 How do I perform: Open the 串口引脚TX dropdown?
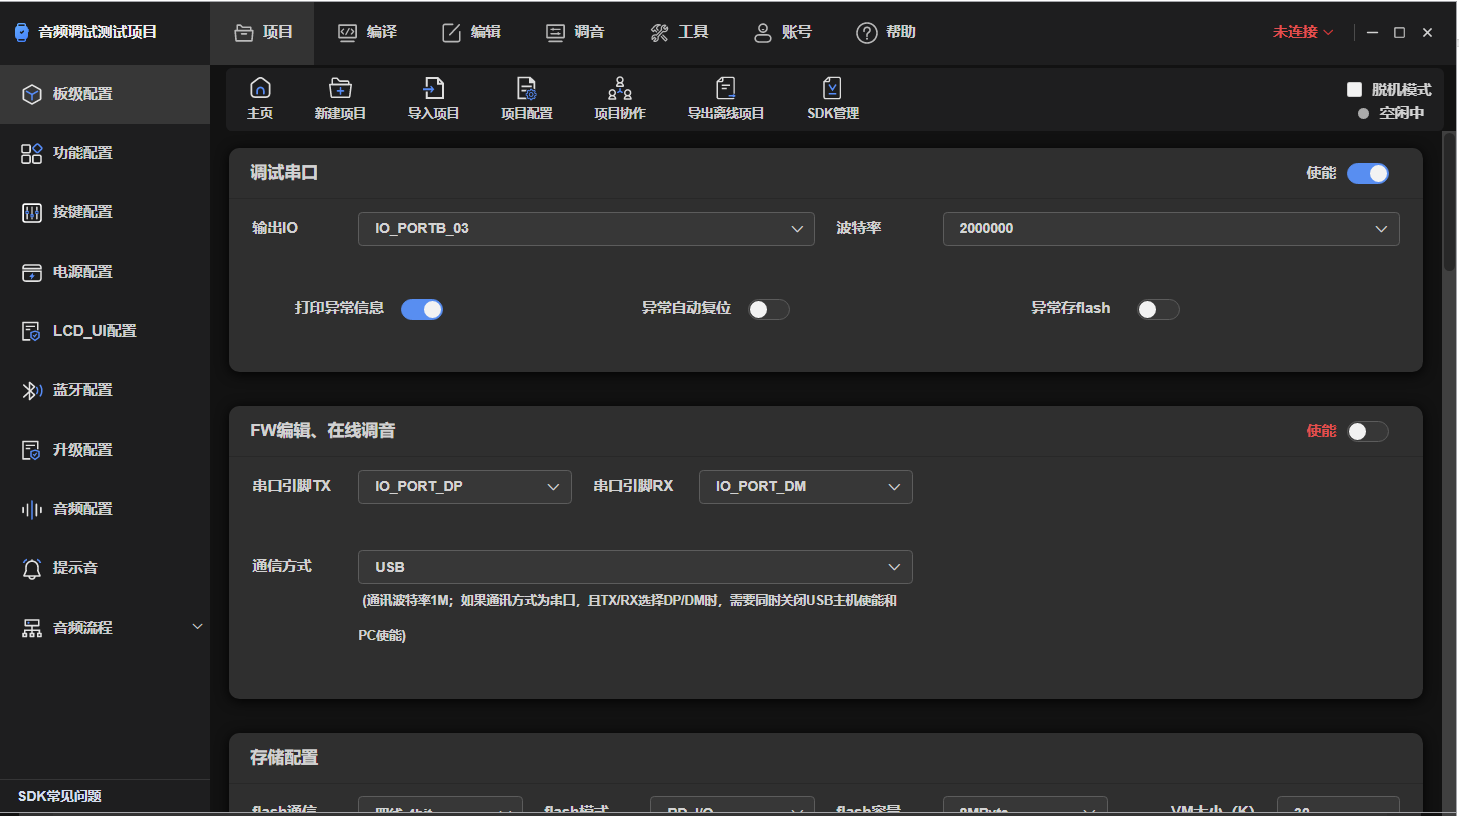point(465,487)
